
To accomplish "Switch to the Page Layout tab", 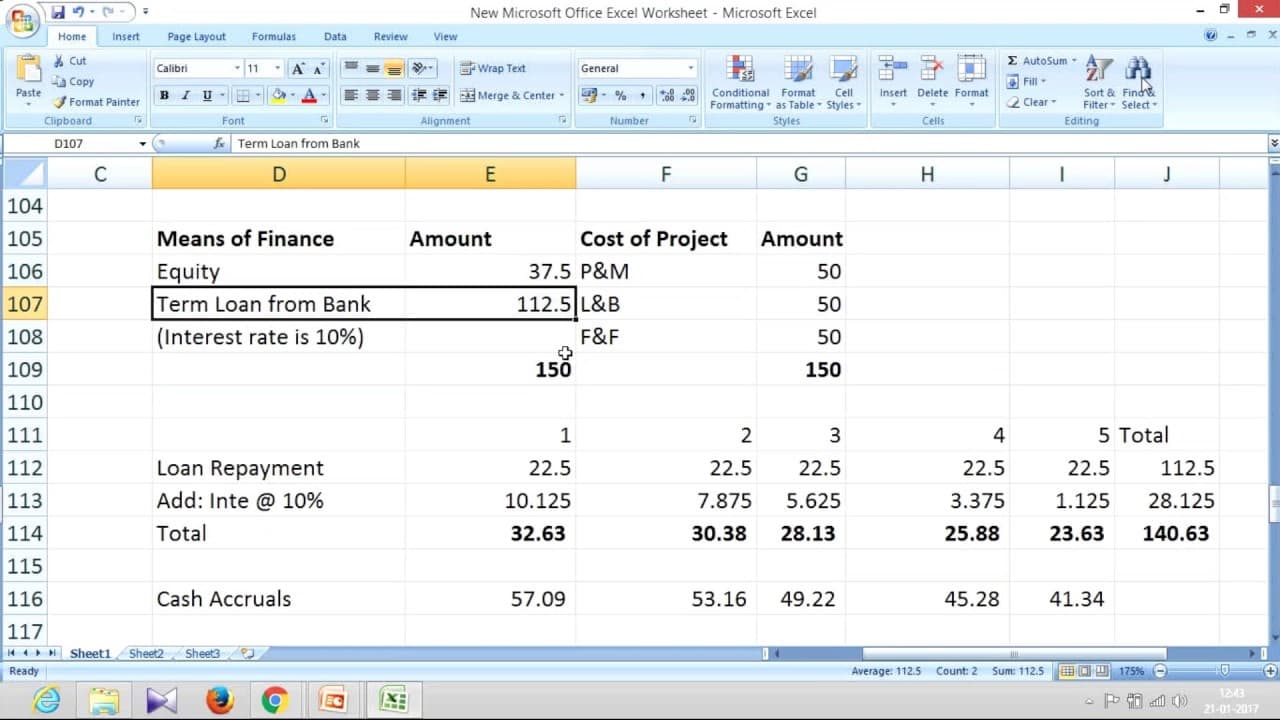I will pyautogui.click(x=196, y=37).
